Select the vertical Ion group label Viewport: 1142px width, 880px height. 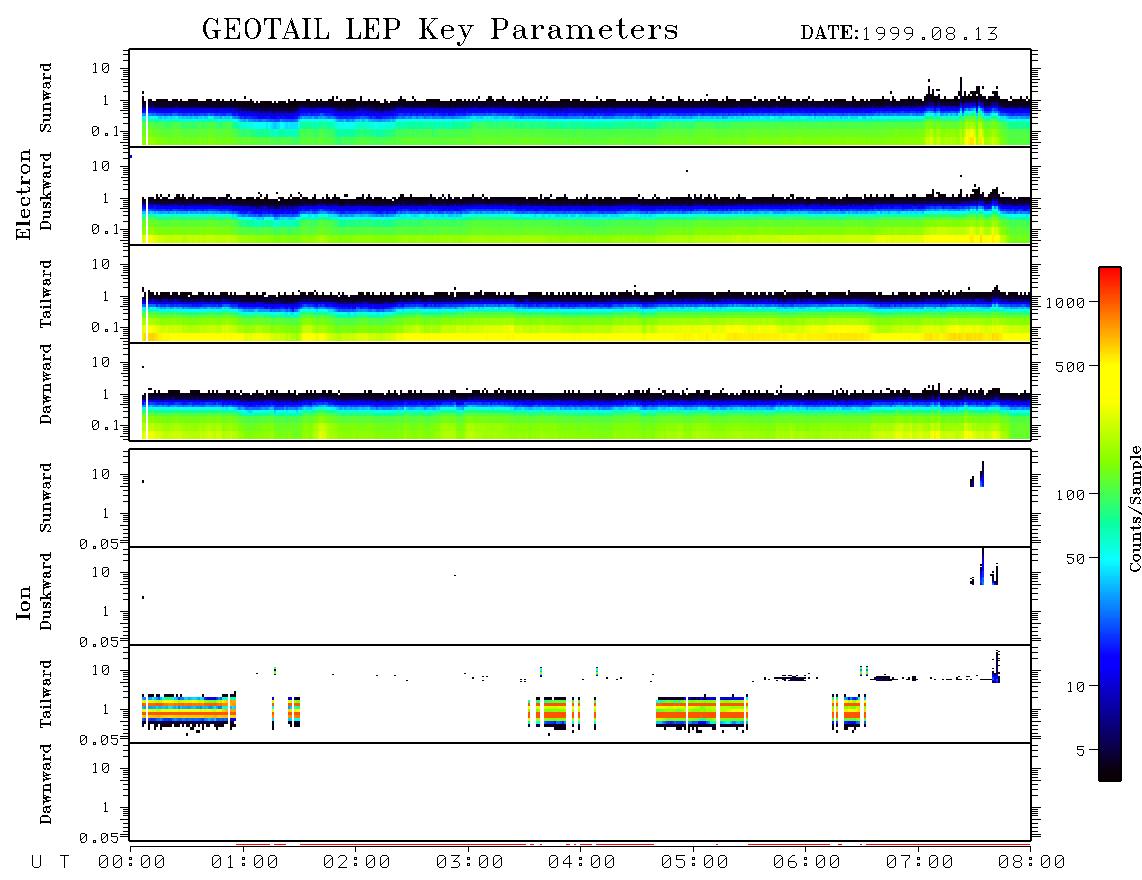pos(23,602)
